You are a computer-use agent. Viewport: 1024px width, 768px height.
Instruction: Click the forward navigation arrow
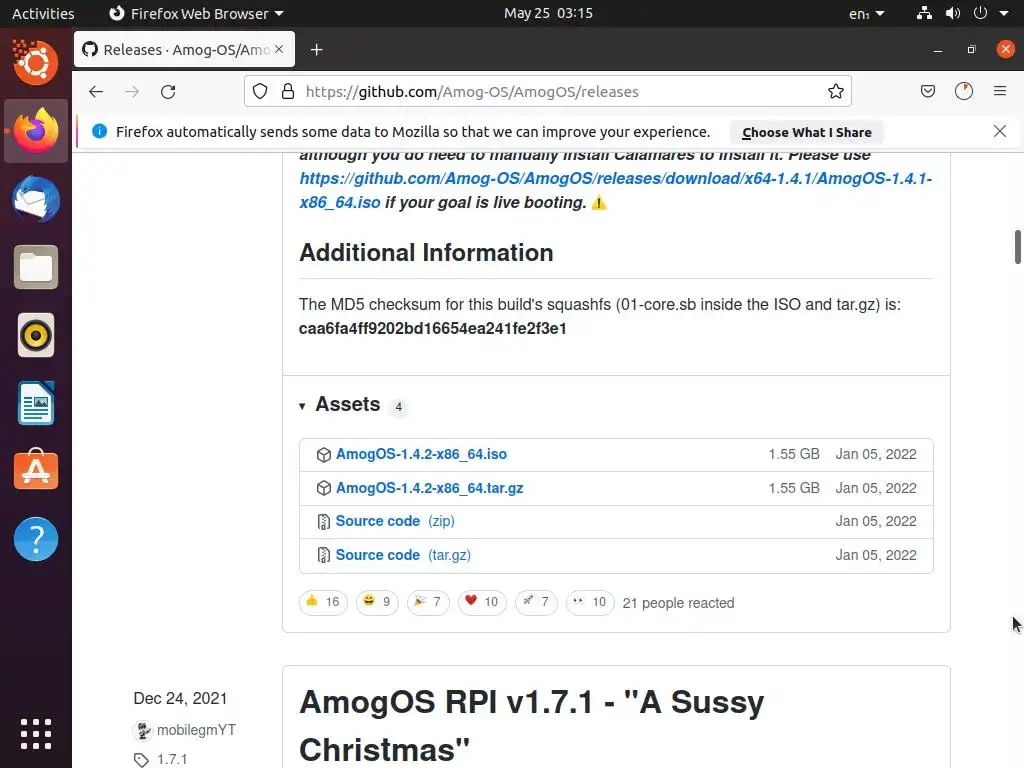coord(132,91)
